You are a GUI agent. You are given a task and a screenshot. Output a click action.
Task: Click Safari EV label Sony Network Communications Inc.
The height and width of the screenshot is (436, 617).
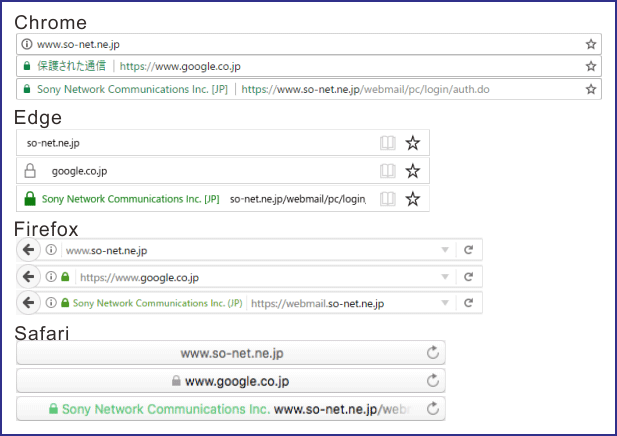coord(166,409)
